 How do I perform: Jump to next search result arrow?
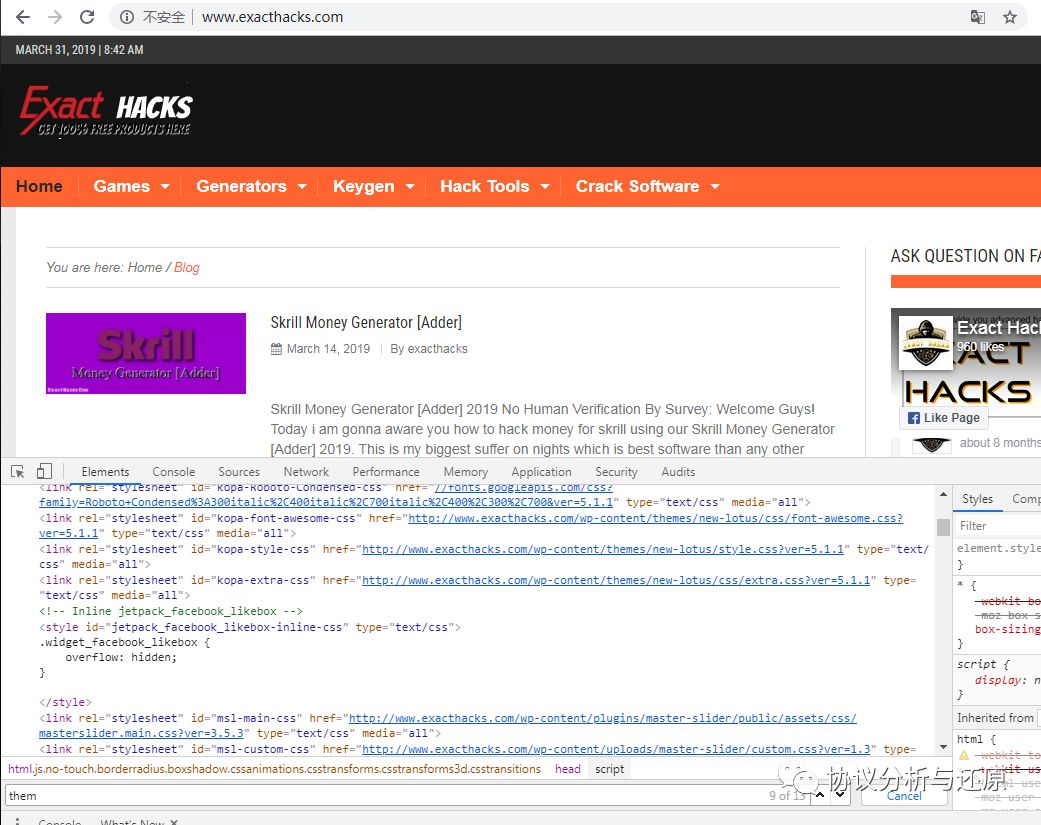[x=840, y=795]
